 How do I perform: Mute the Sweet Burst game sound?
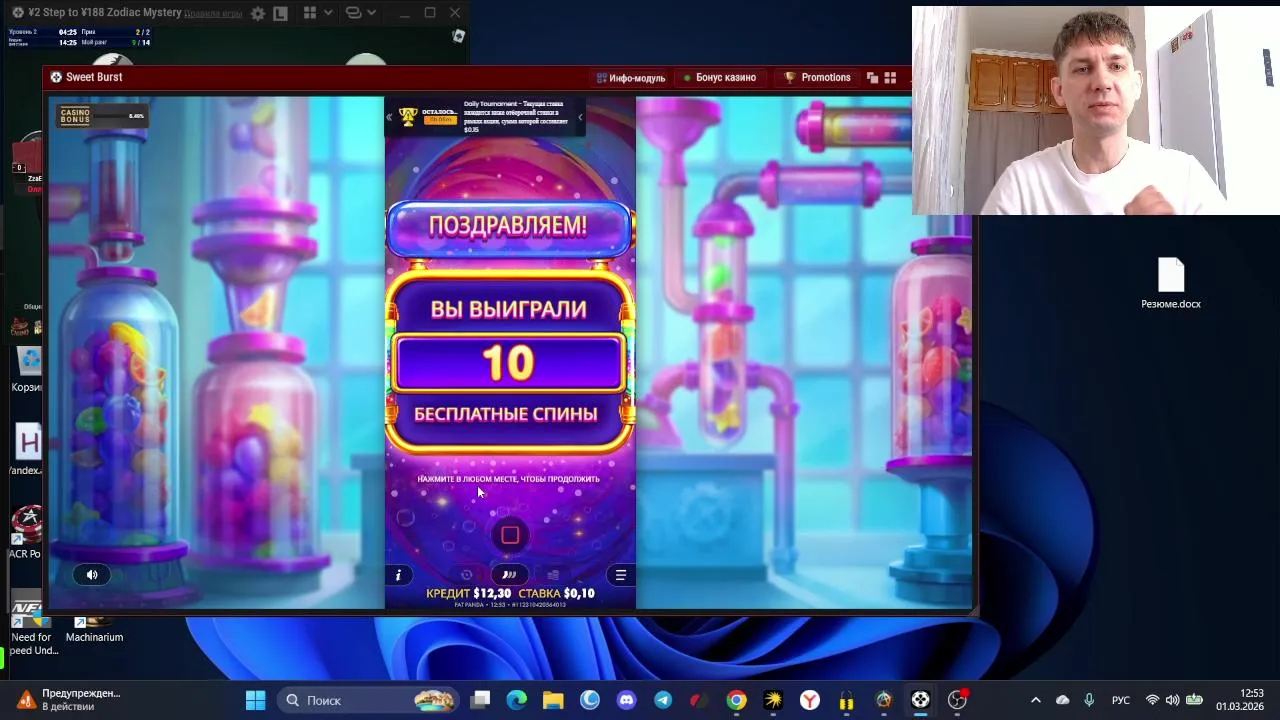[x=92, y=574]
